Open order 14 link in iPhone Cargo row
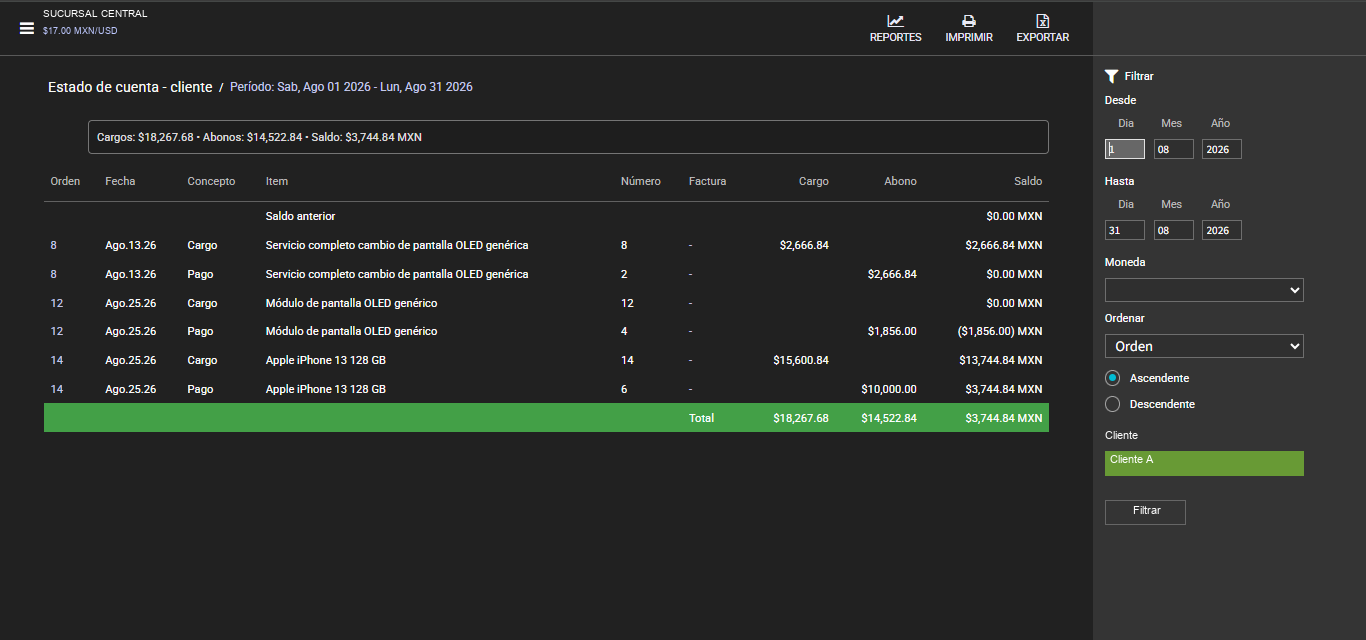Screen dimensions: 1366x640 [x=57, y=360]
